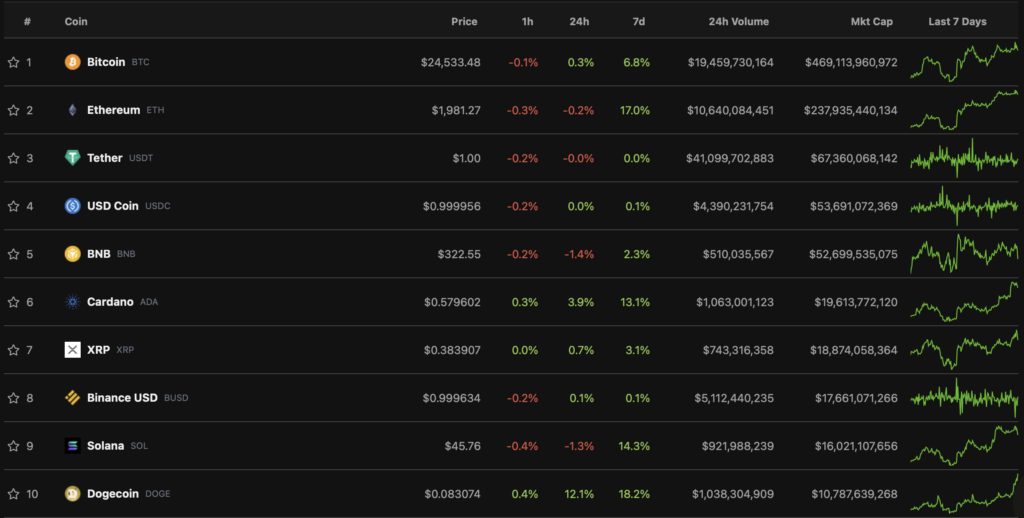The image size is (1024, 518).
Task: Open the Solana coin name link
Action: (105, 446)
